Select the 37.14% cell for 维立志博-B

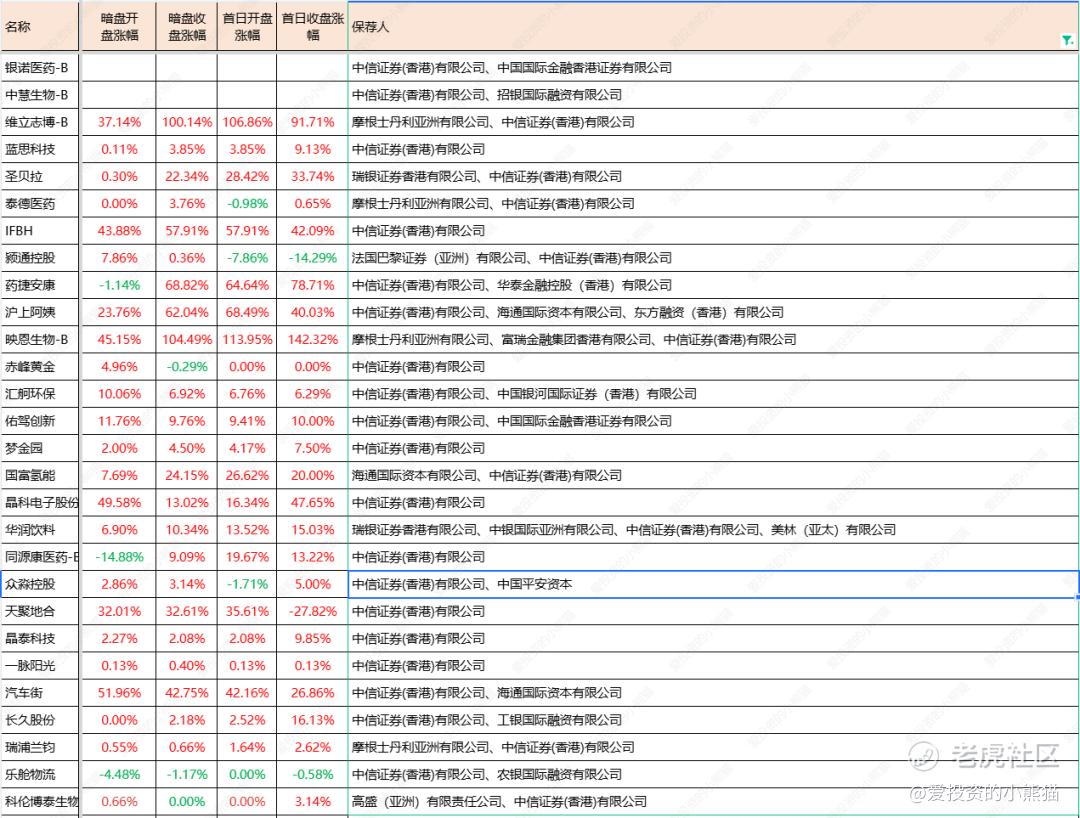tap(118, 122)
